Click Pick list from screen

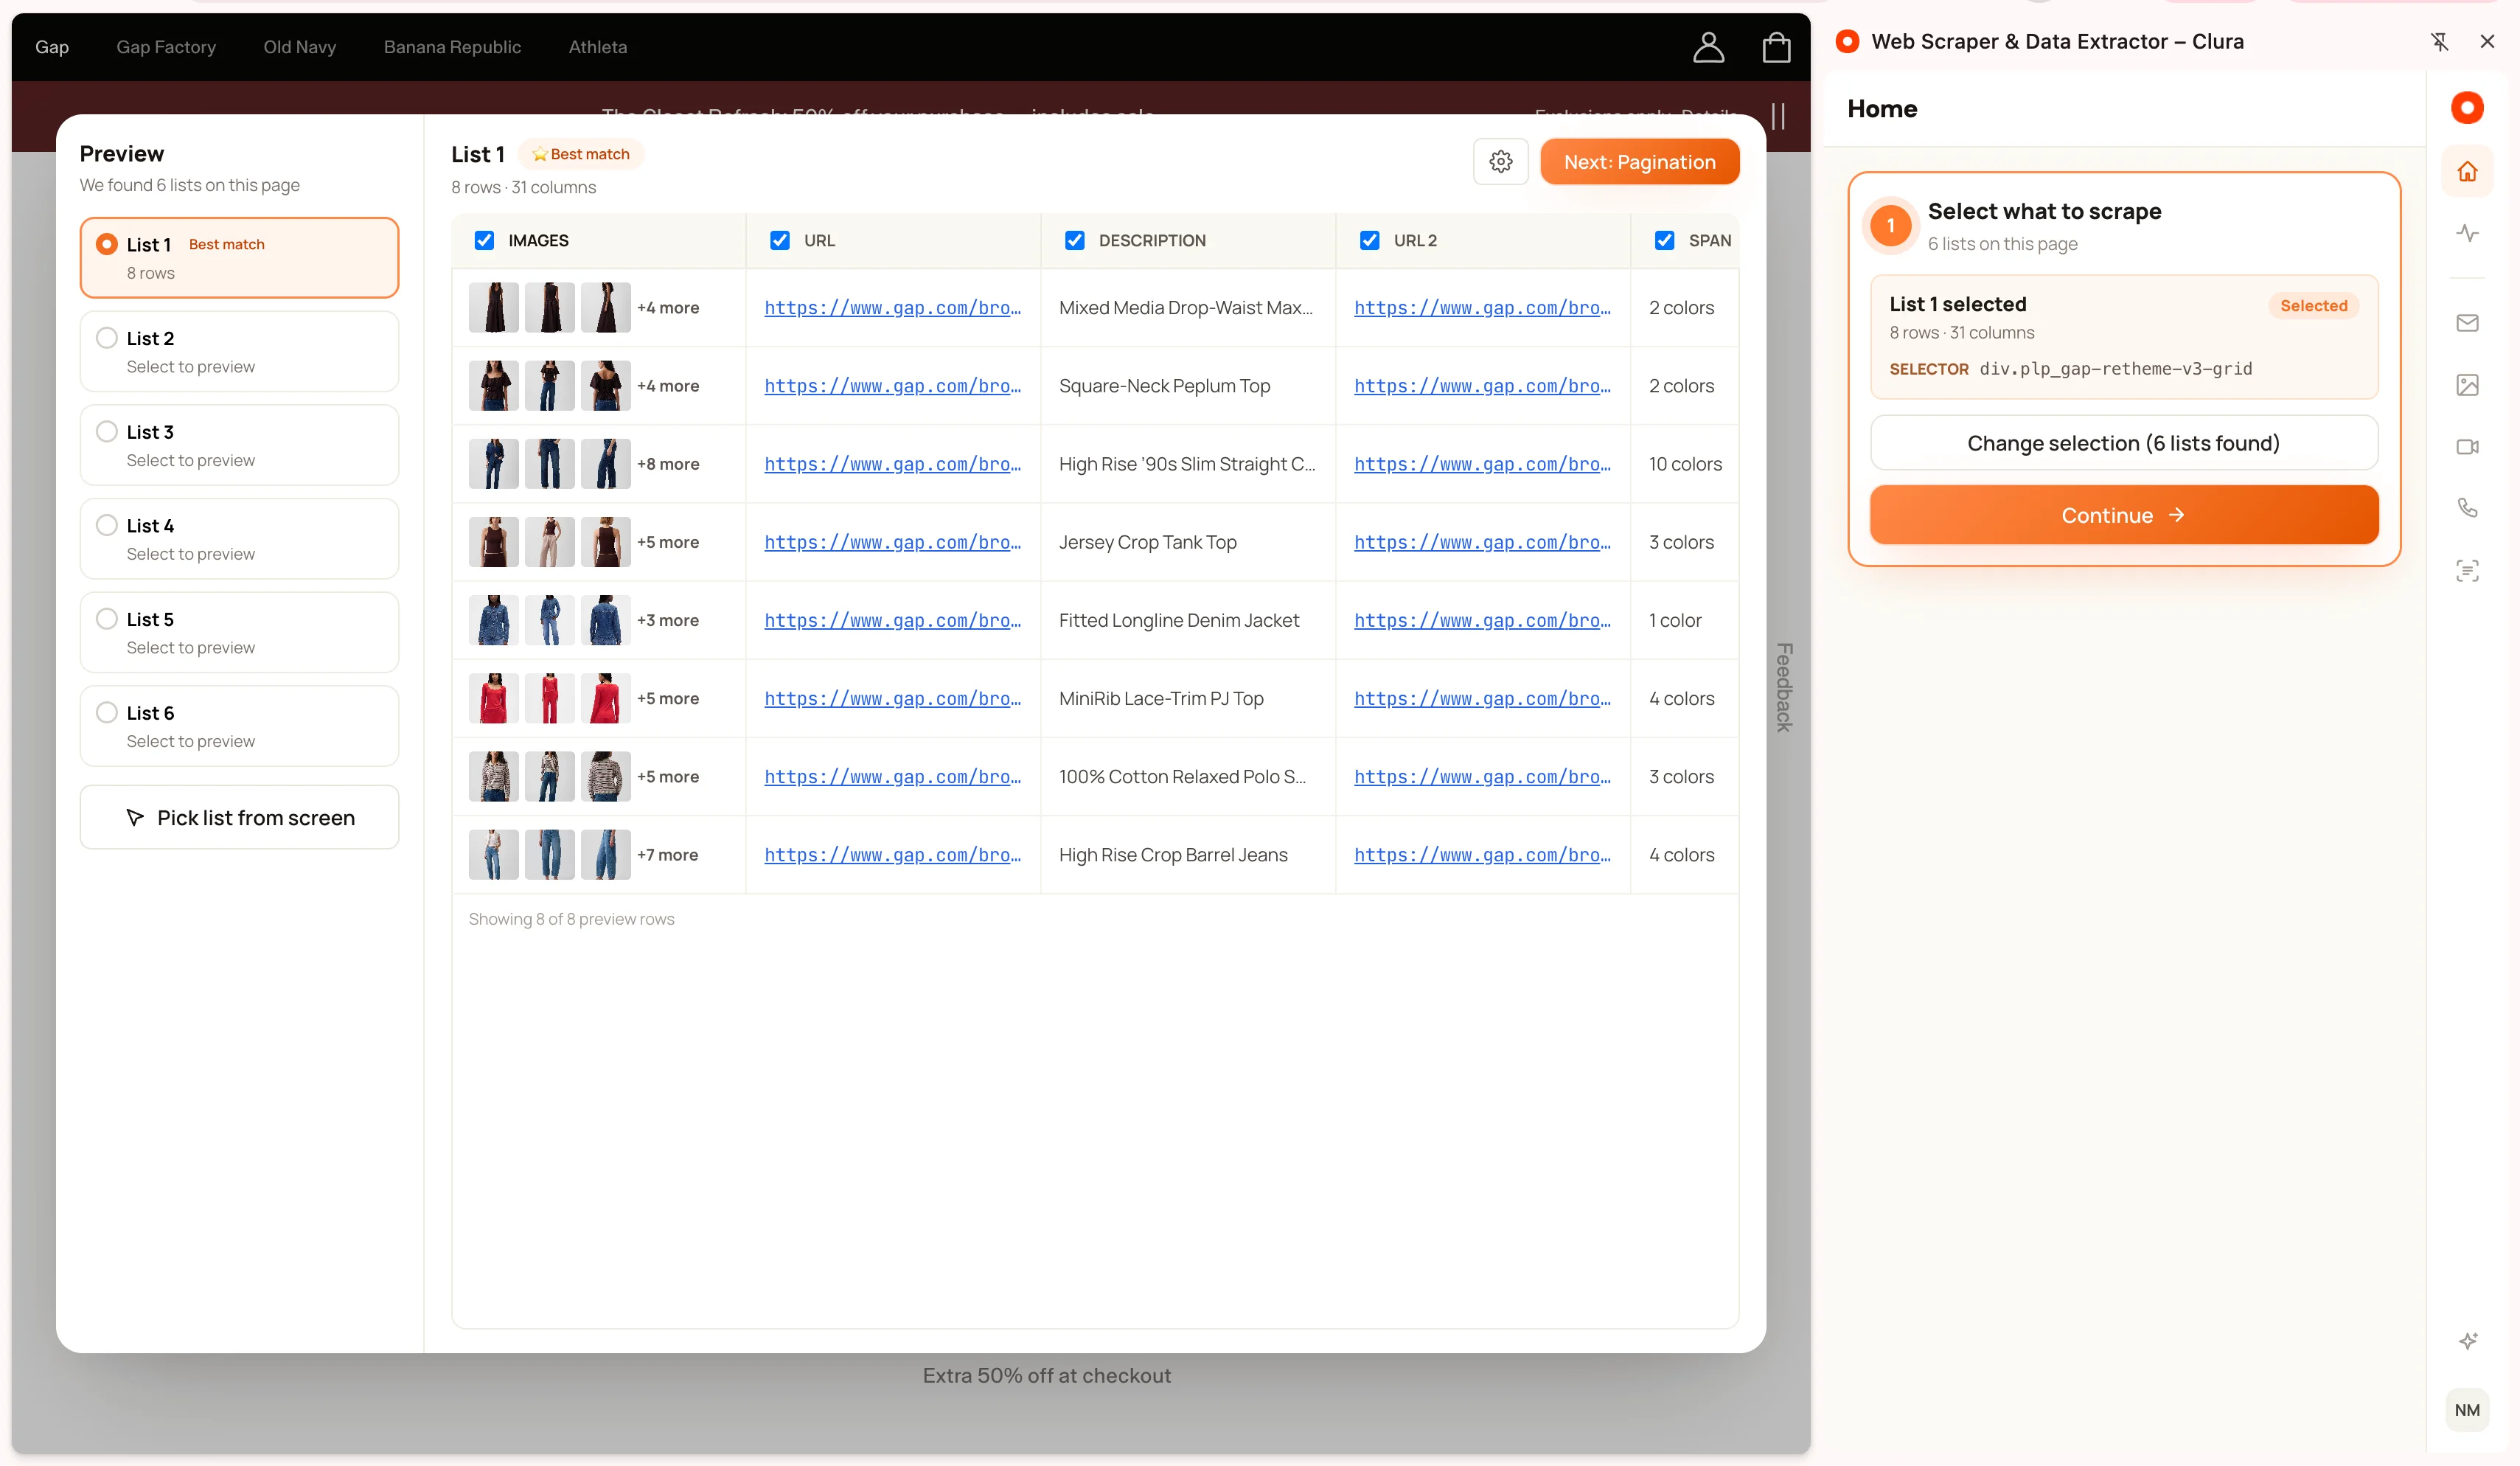[240, 818]
